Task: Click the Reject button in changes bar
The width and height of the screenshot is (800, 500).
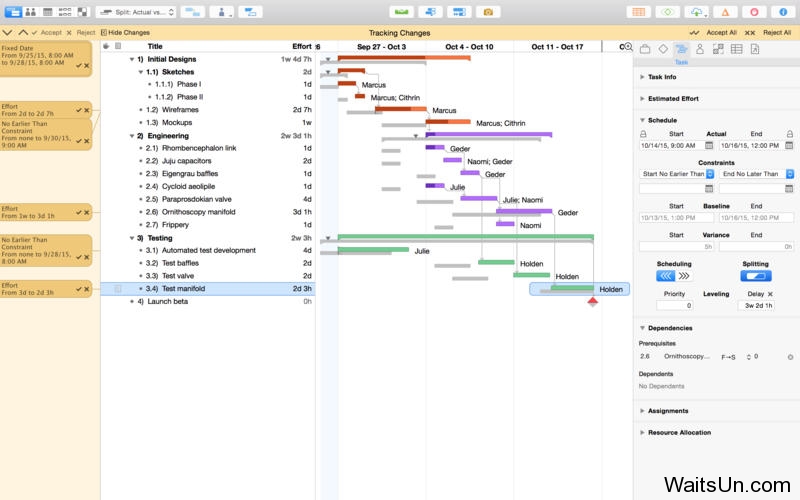Action: click(x=81, y=33)
